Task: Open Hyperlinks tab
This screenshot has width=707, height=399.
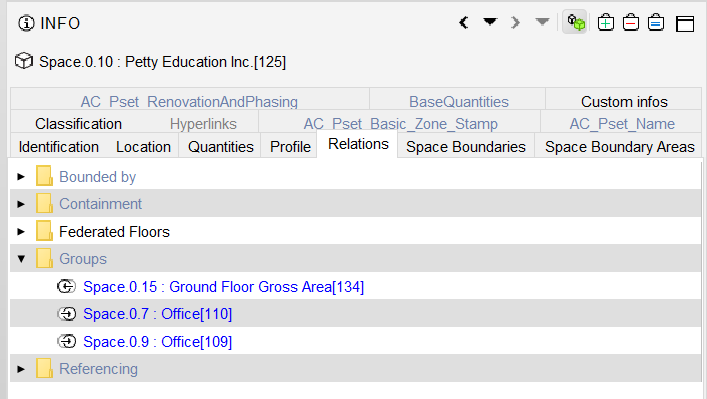Action: click(x=203, y=124)
